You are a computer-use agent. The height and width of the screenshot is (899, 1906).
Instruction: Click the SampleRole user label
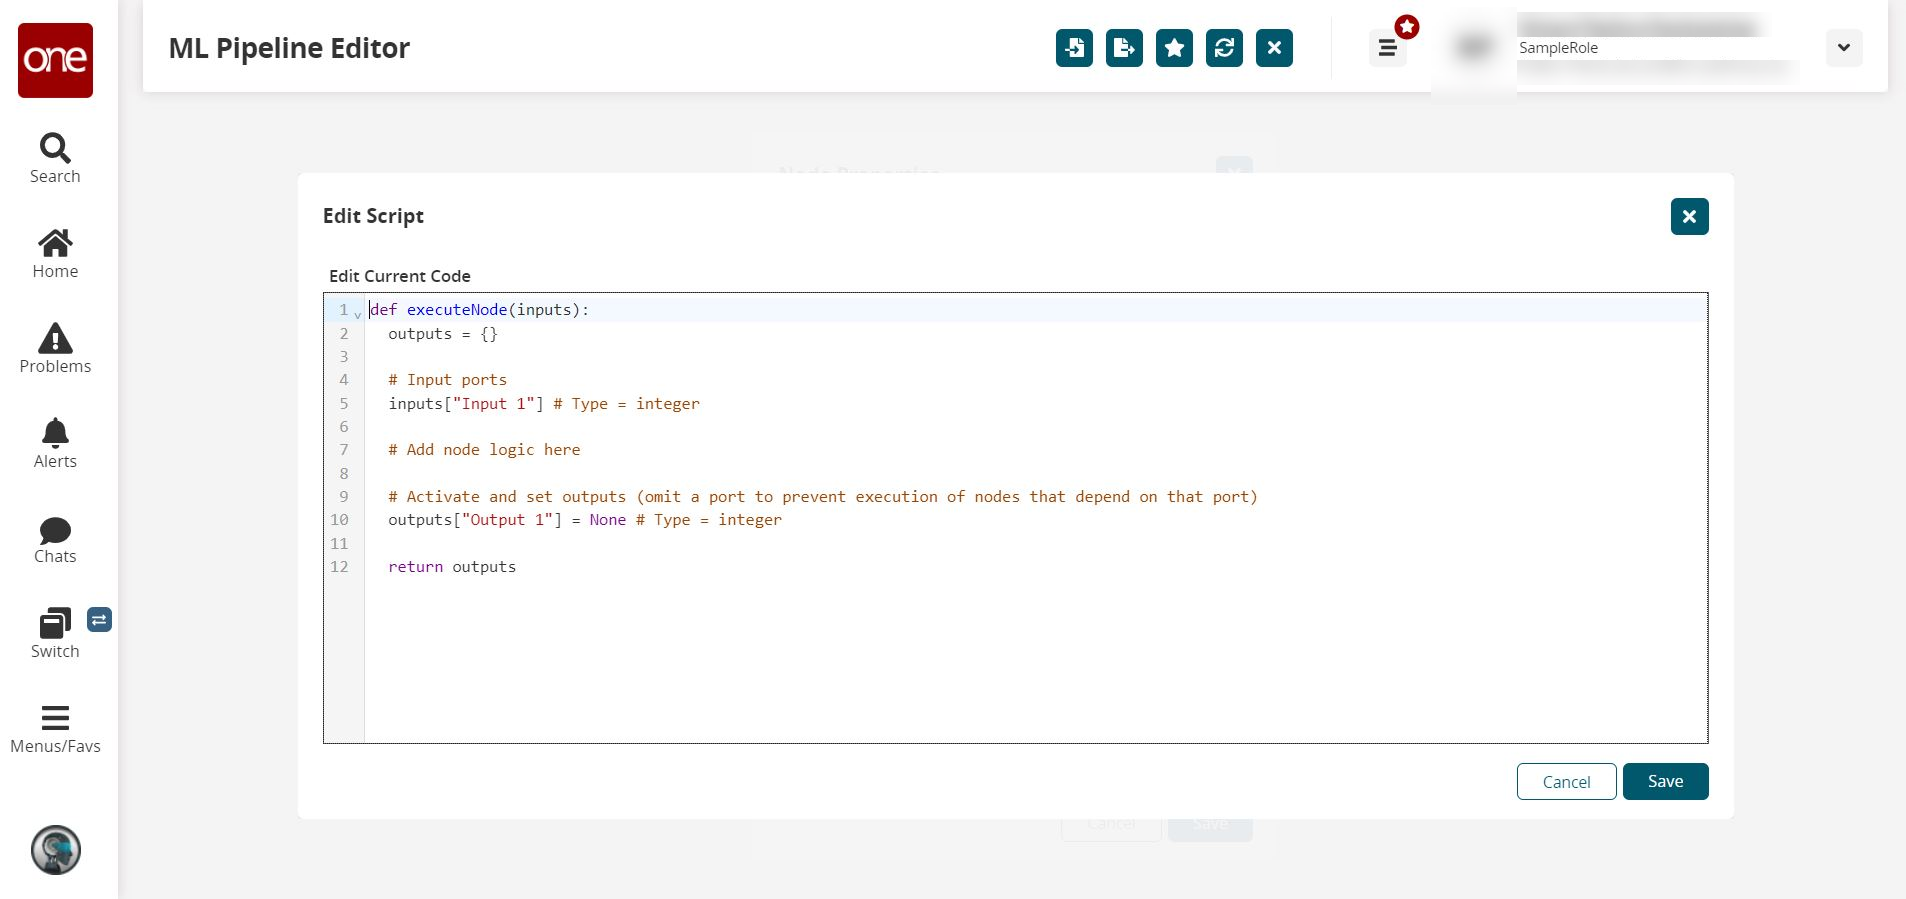[1558, 48]
